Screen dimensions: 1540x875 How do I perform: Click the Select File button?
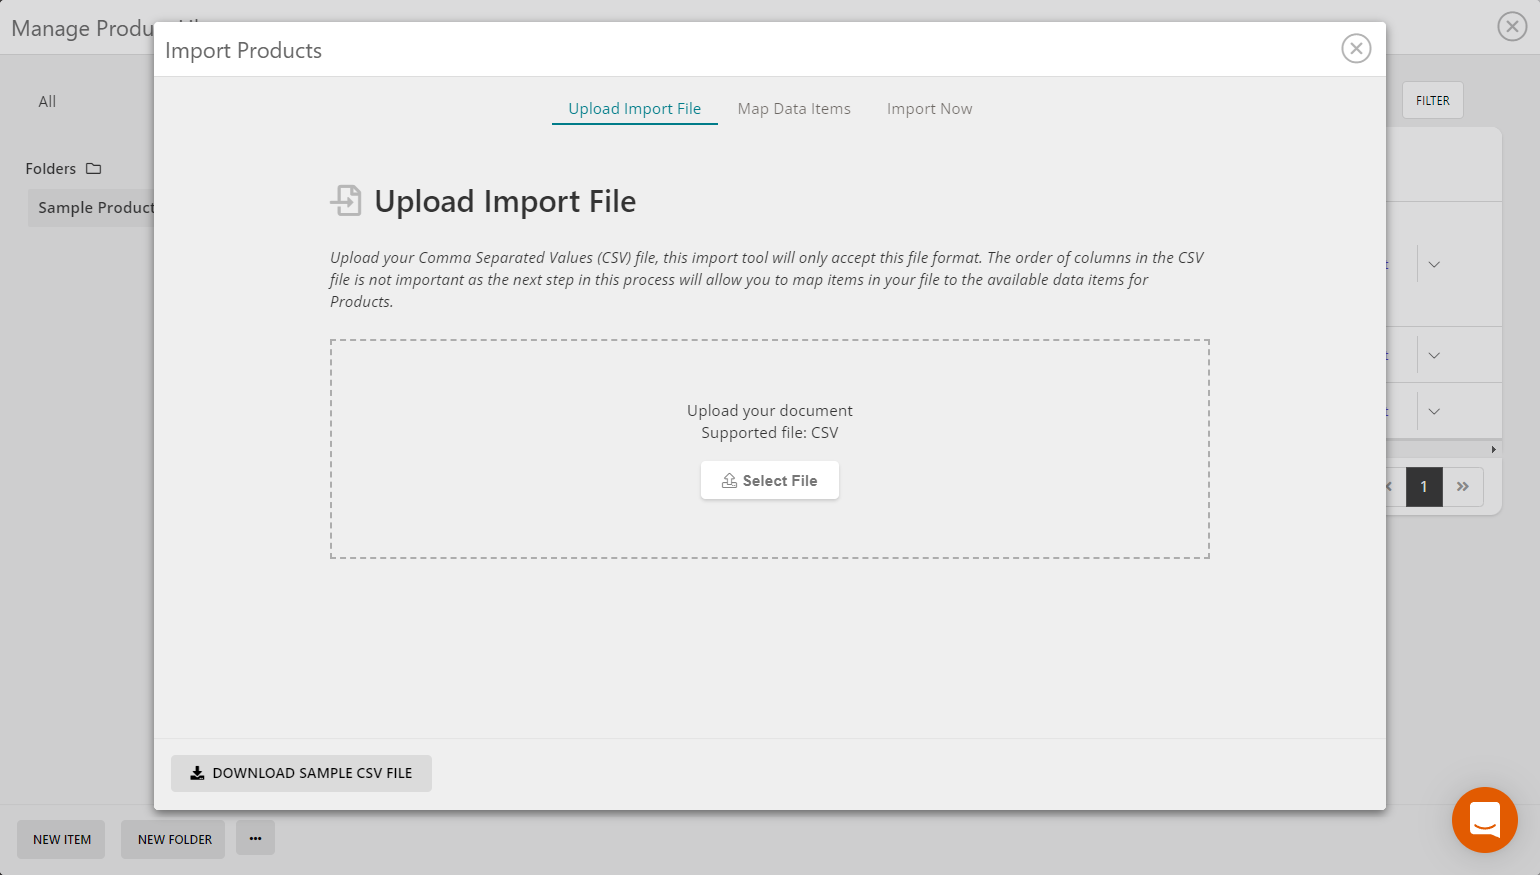tap(770, 480)
